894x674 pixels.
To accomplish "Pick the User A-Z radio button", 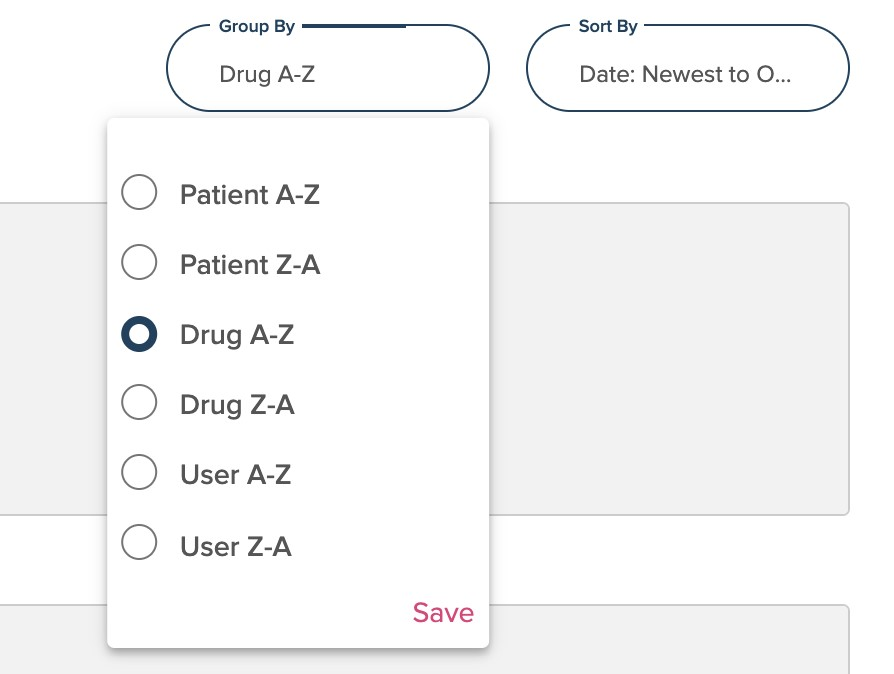I will [139, 473].
